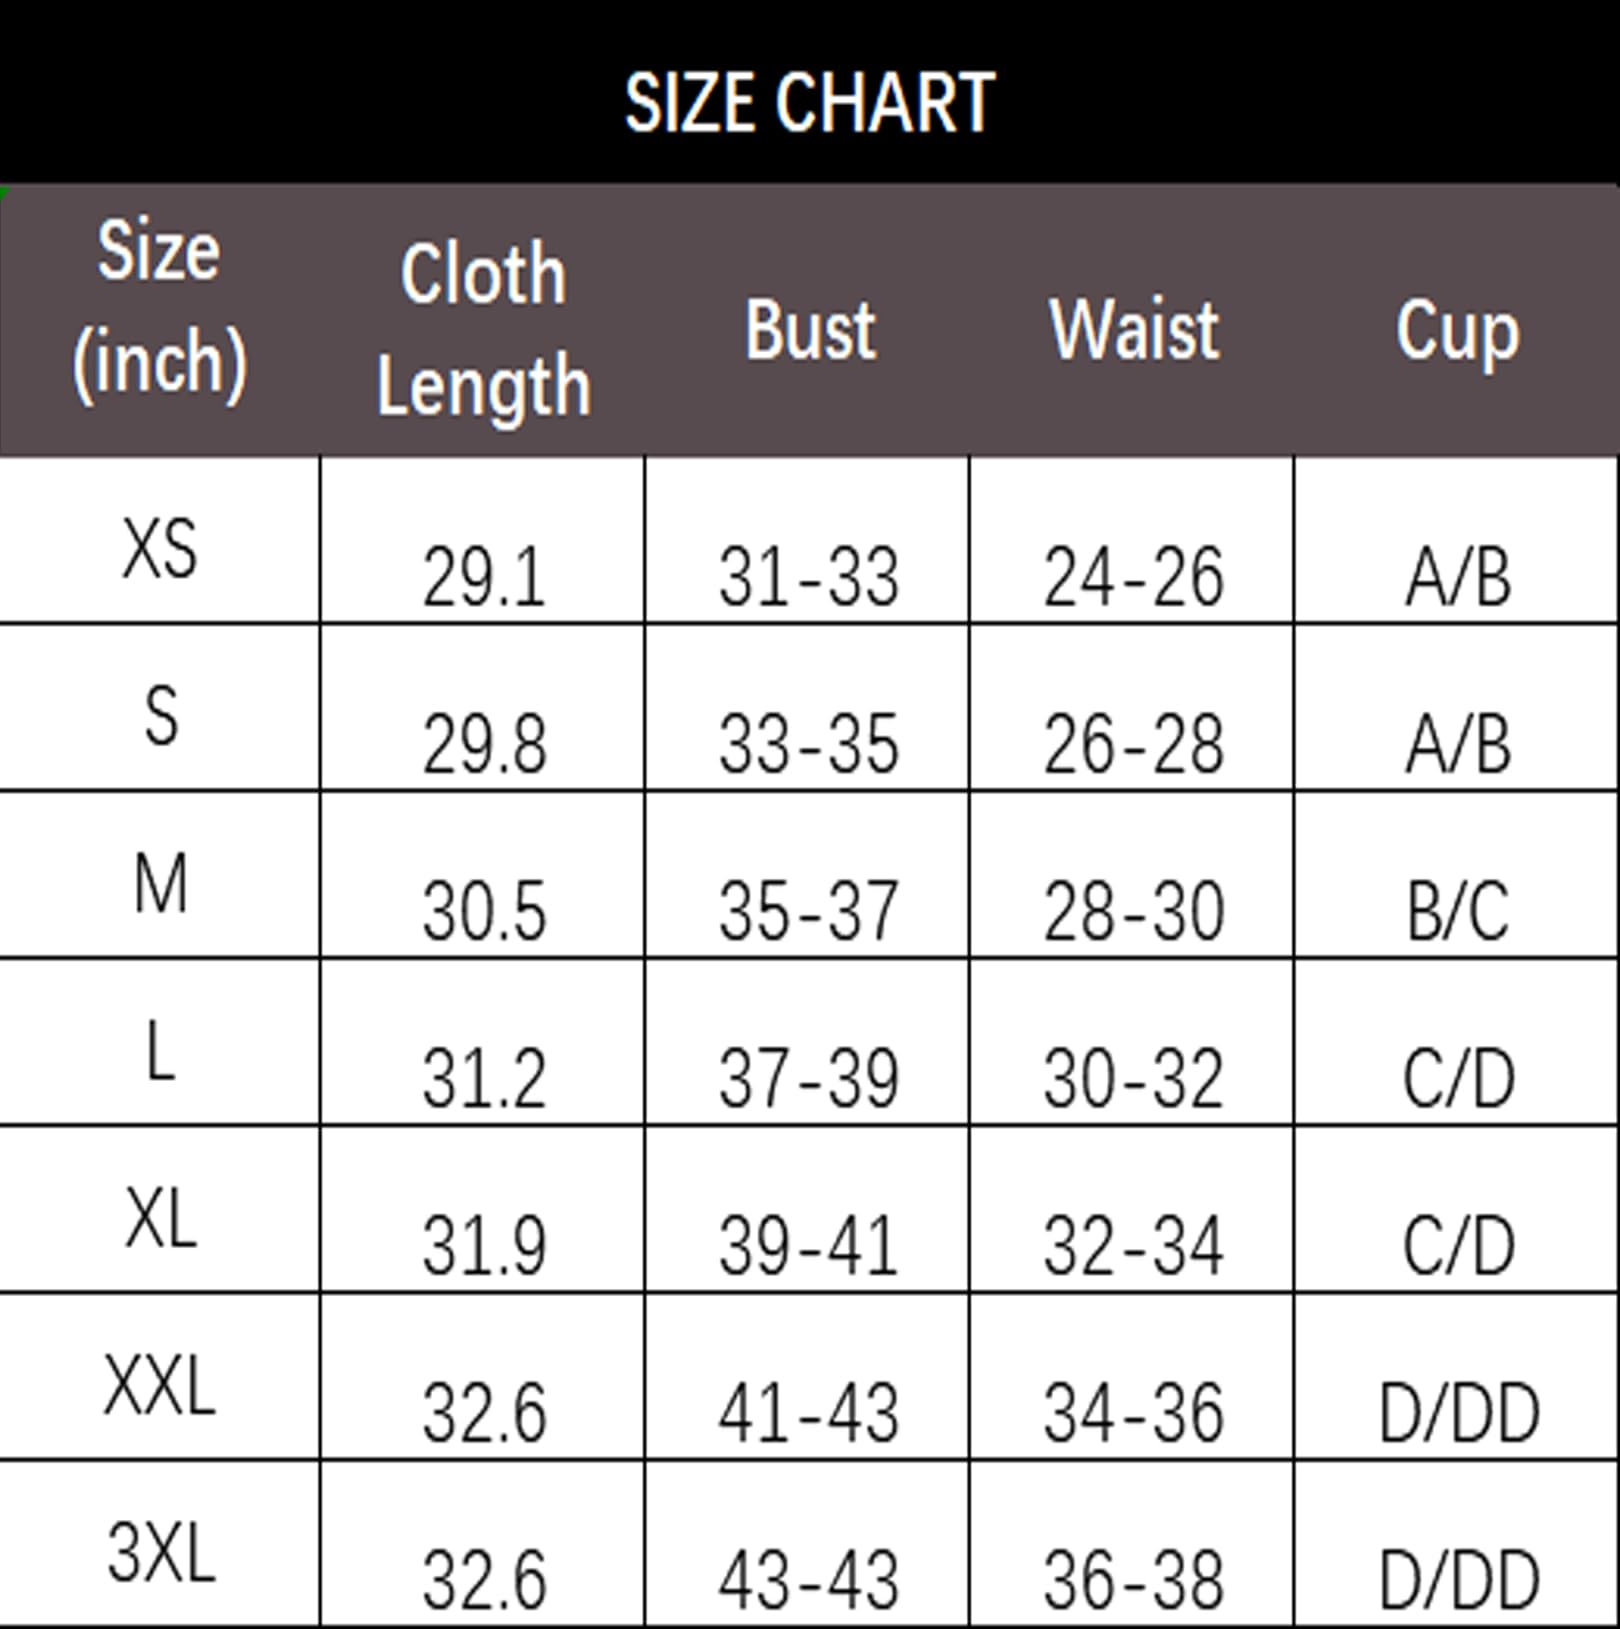Click the M size row label

pyautogui.click(x=160, y=885)
